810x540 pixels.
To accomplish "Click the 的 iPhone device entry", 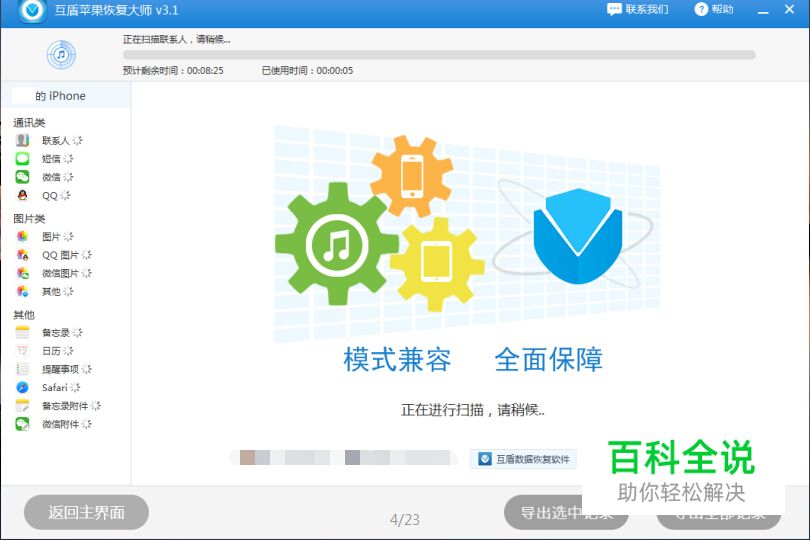I will pyautogui.click(x=66, y=96).
